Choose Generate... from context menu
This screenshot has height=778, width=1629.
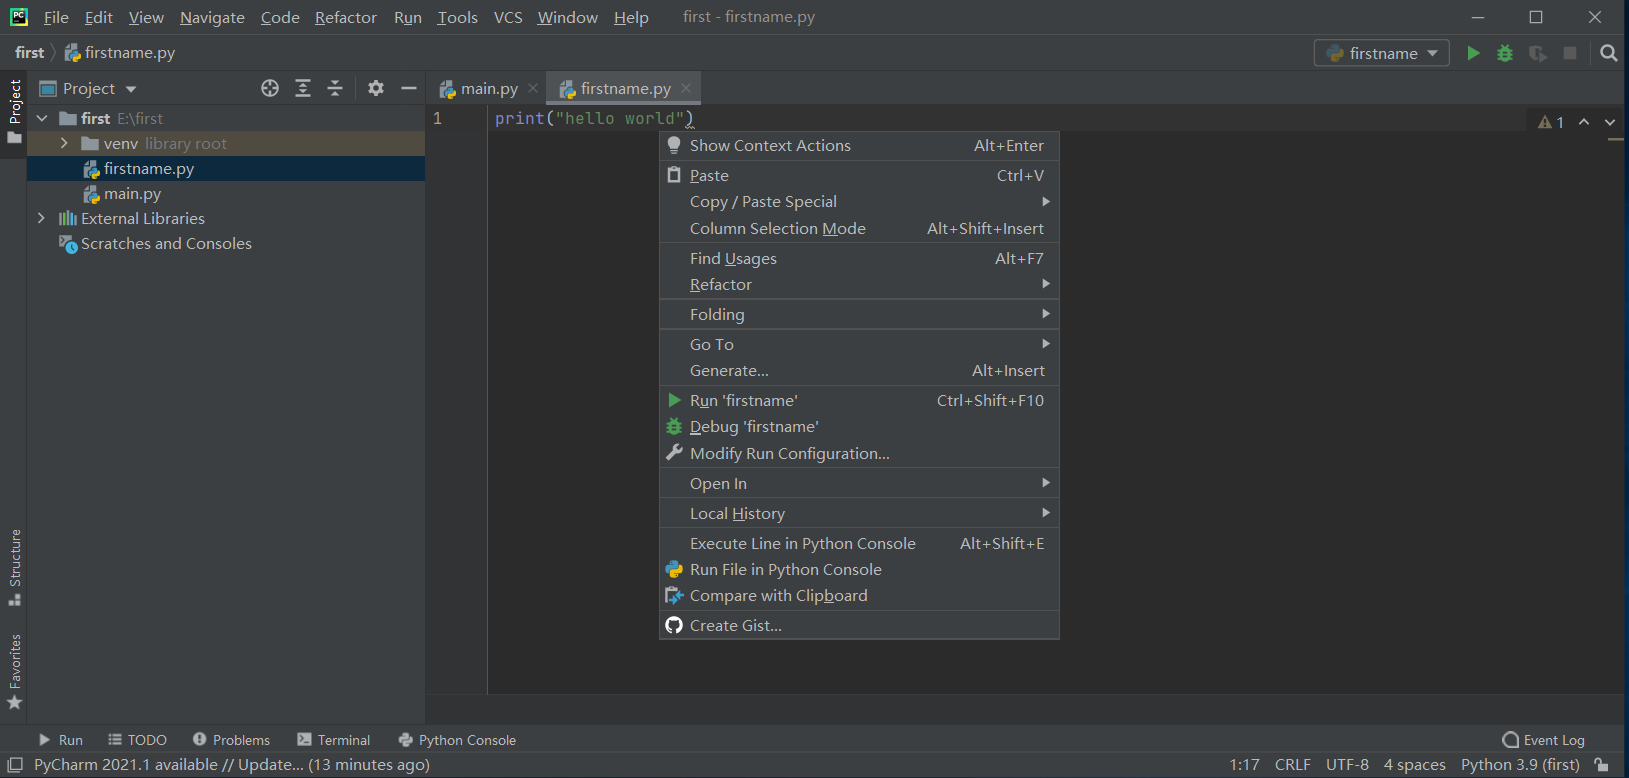pos(859,371)
